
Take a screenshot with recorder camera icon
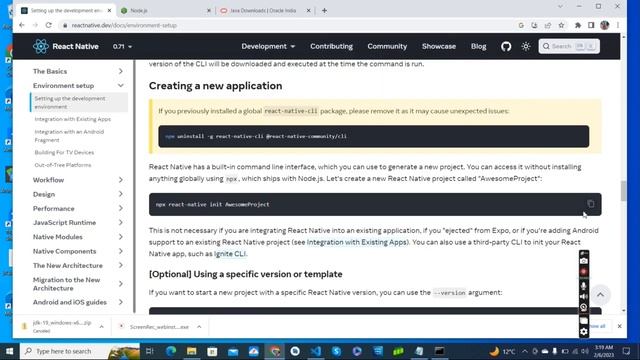tap(584, 261)
